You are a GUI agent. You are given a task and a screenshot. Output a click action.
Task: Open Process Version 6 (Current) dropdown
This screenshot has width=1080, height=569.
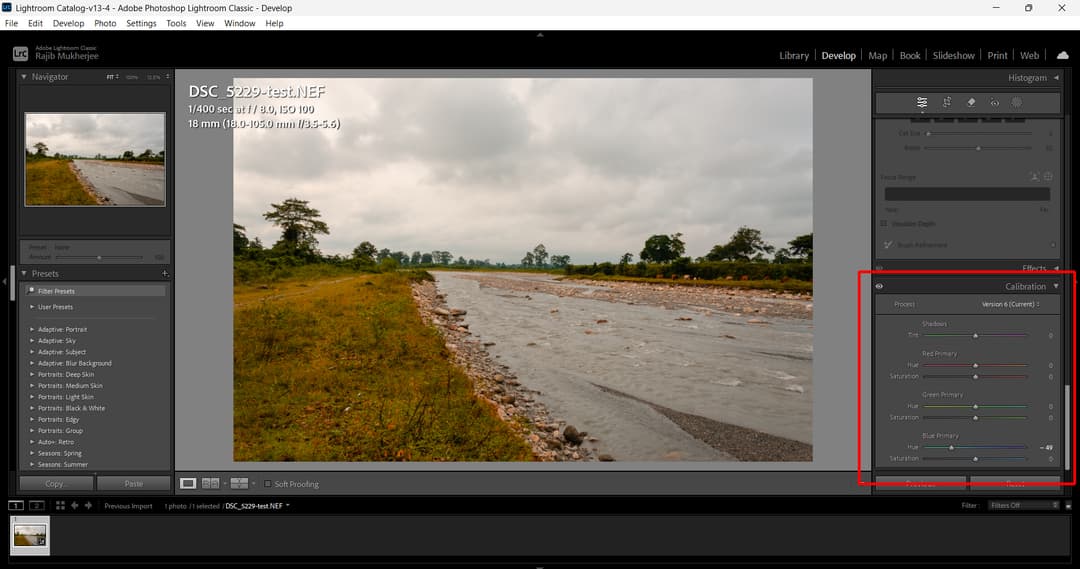pyautogui.click(x=1010, y=304)
